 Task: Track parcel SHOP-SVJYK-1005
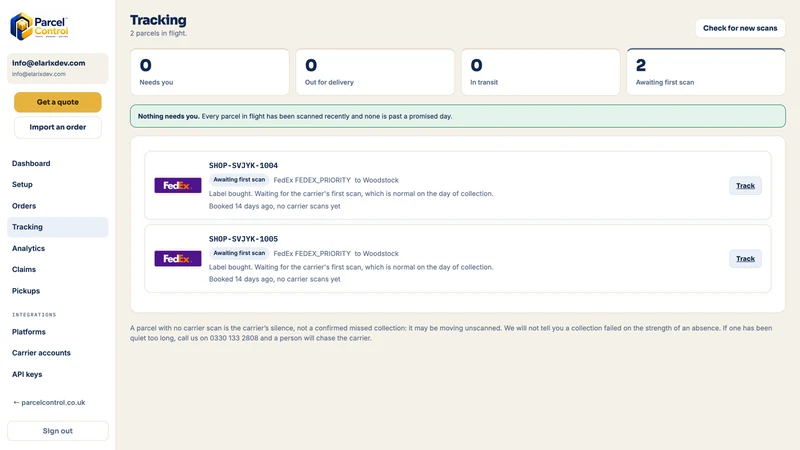745,259
